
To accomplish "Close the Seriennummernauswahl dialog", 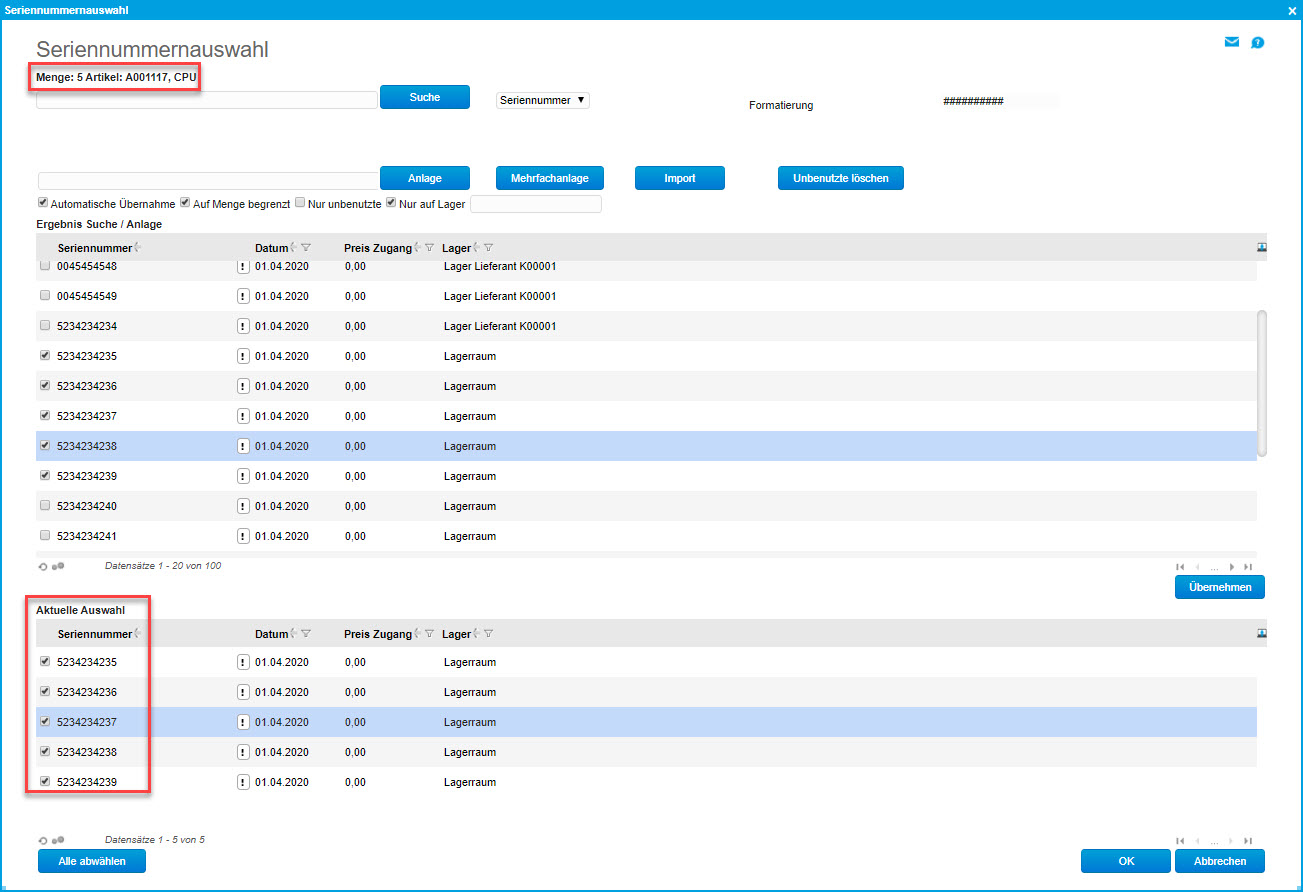I will point(1293,10).
